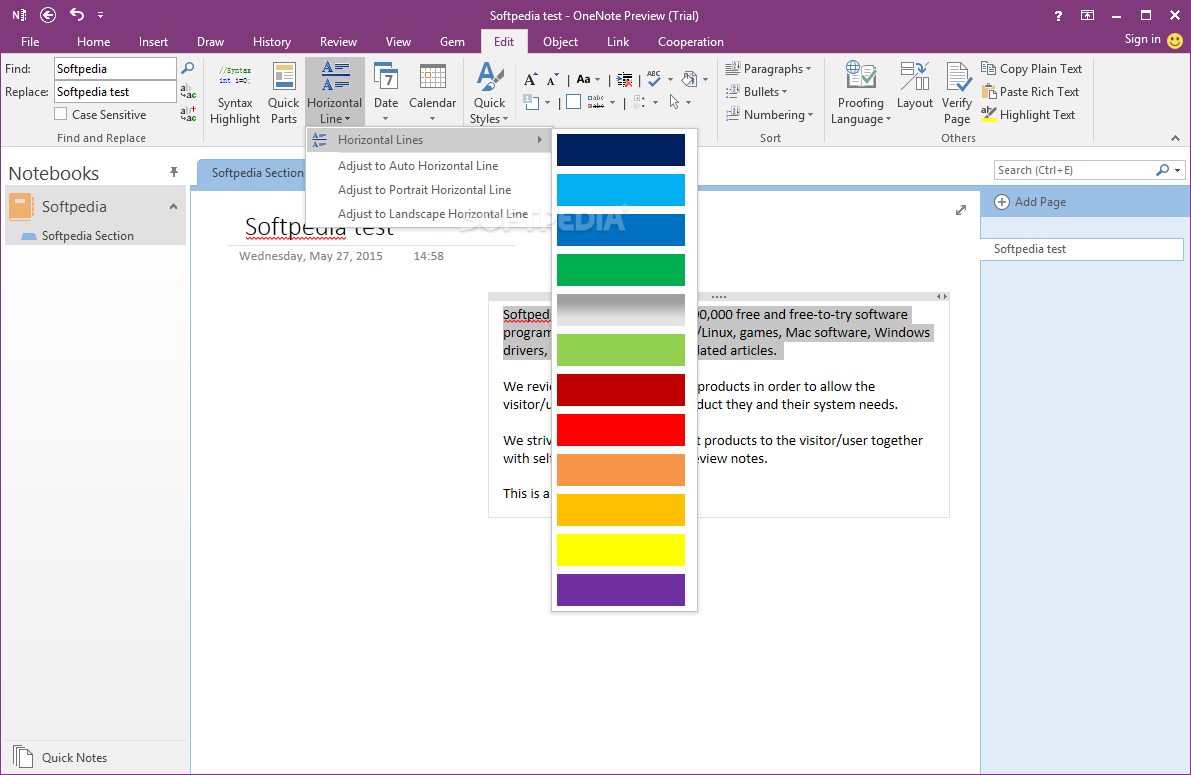The width and height of the screenshot is (1191, 775).
Task: Decrease font size with the small A icon
Action: pos(552,80)
